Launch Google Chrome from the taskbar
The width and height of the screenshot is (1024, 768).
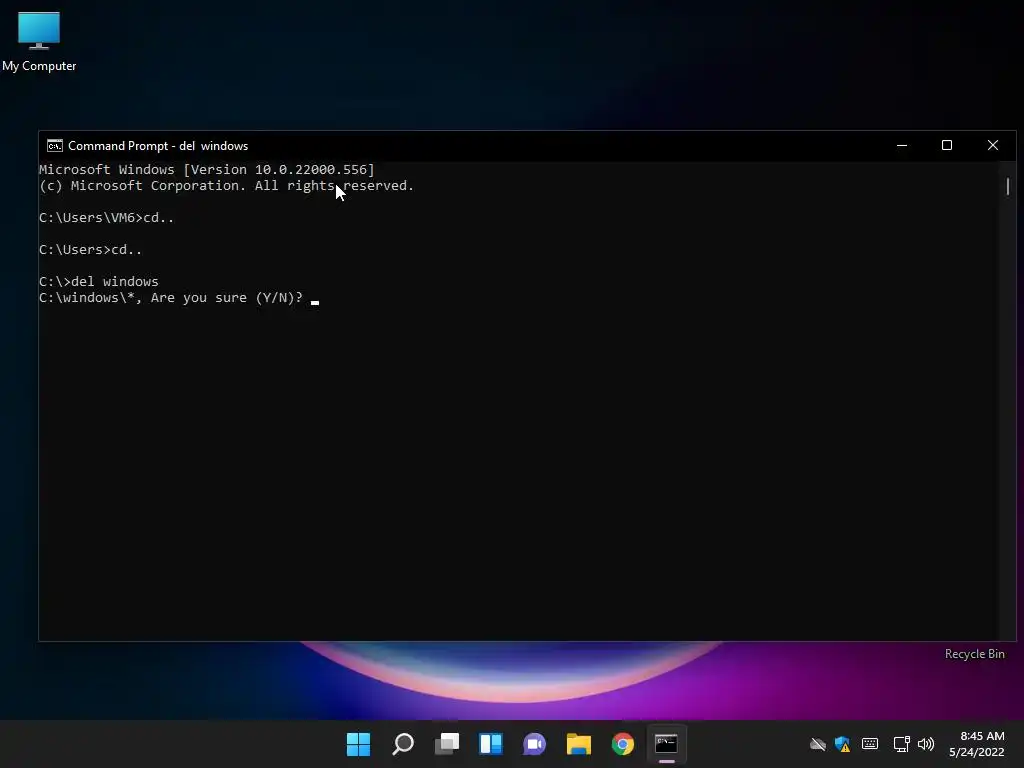[622, 744]
